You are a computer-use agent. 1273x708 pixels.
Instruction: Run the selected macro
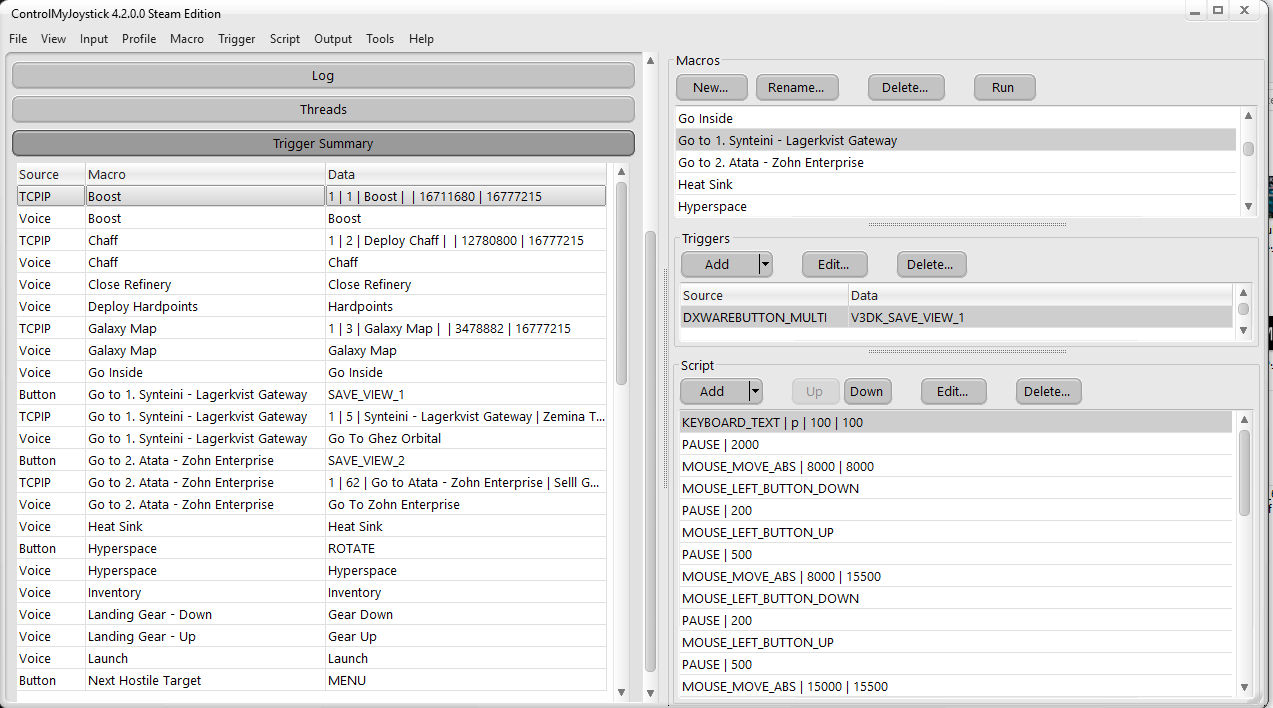1003,88
